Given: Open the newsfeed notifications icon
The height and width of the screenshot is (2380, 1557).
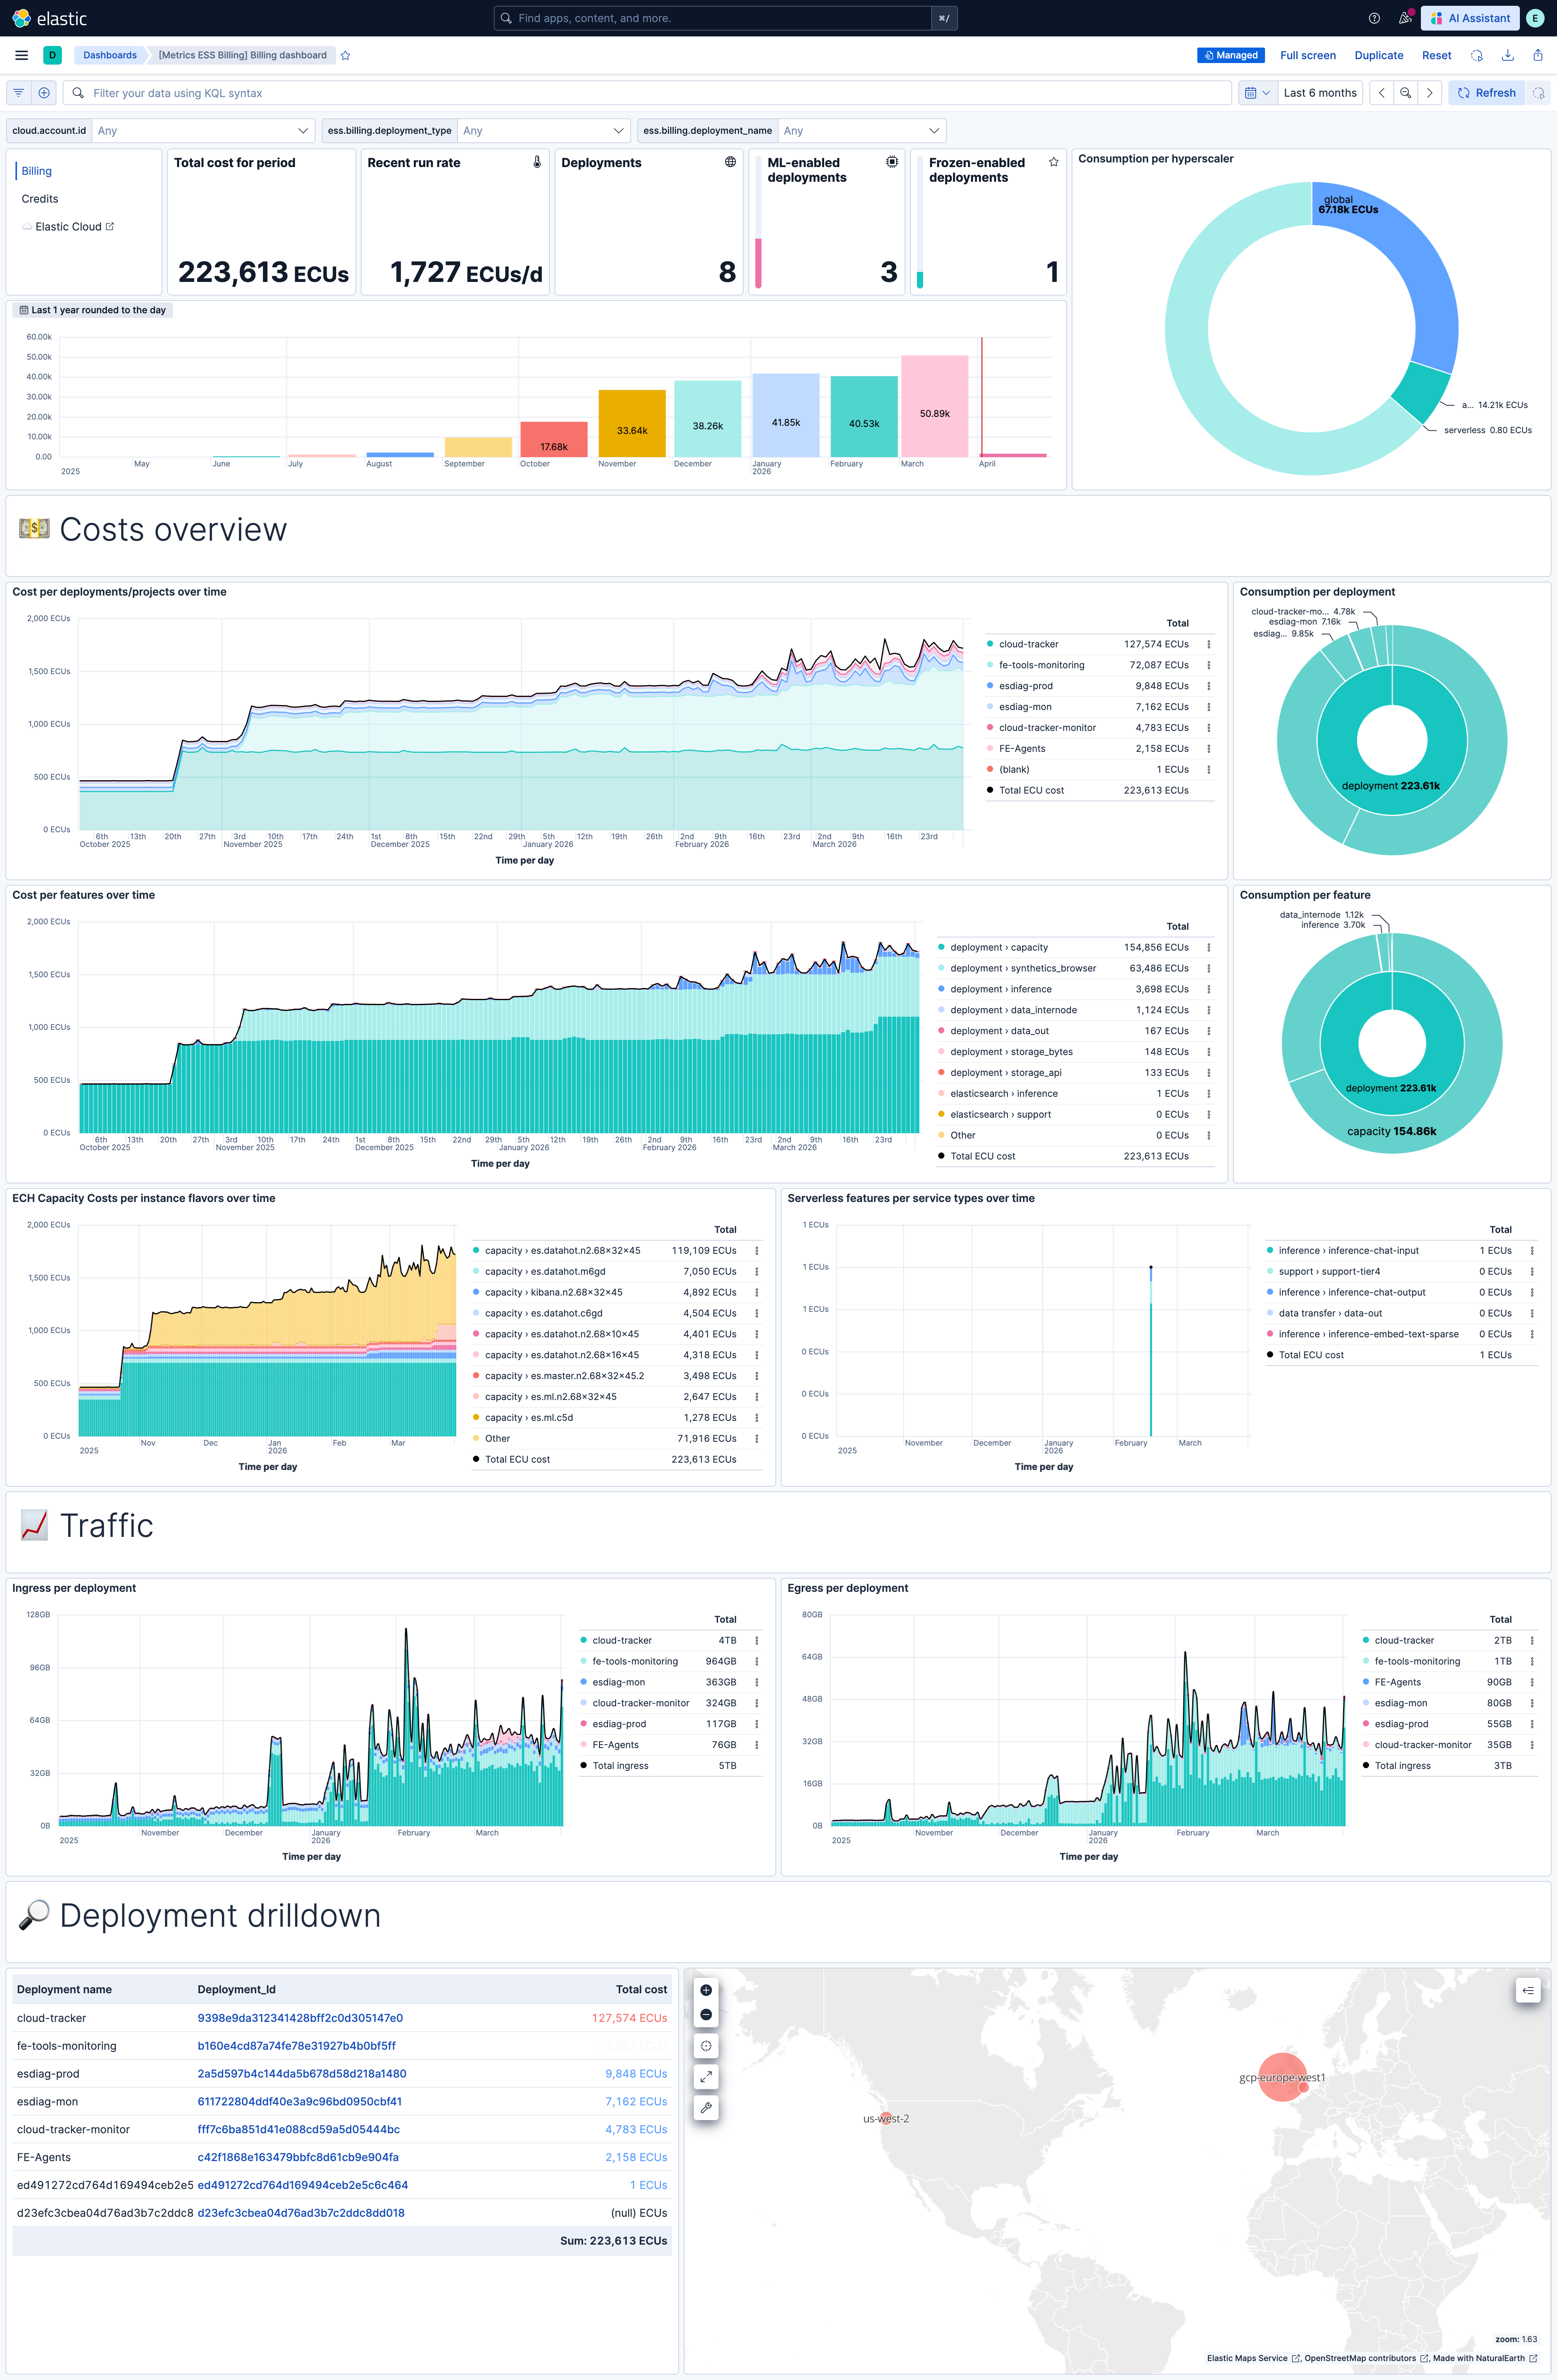Looking at the screenshot, I should 1405,18.
